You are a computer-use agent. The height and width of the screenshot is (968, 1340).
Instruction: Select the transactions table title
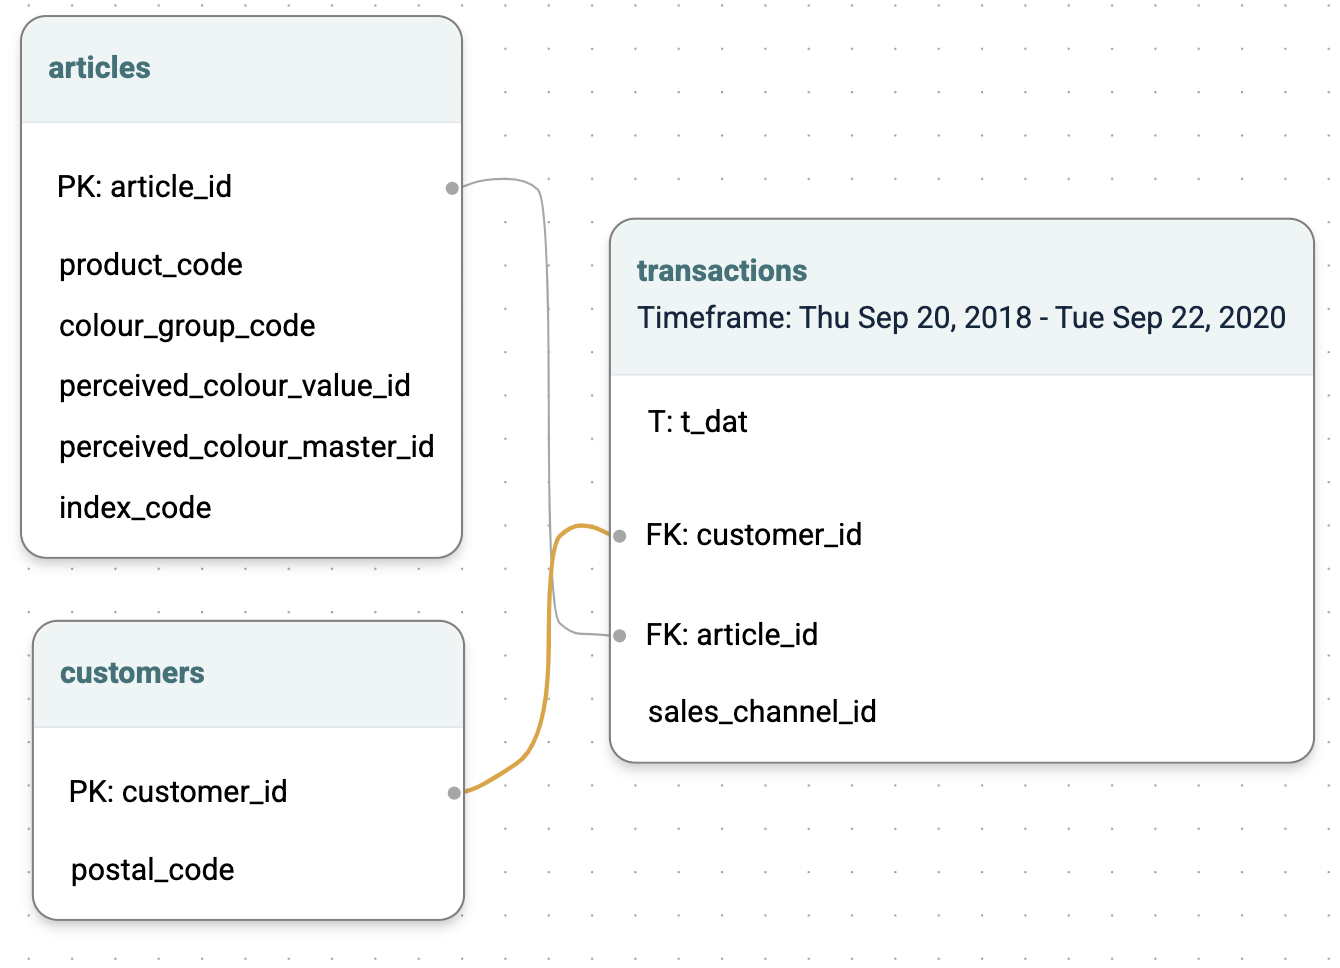click(x=722, y=271)
